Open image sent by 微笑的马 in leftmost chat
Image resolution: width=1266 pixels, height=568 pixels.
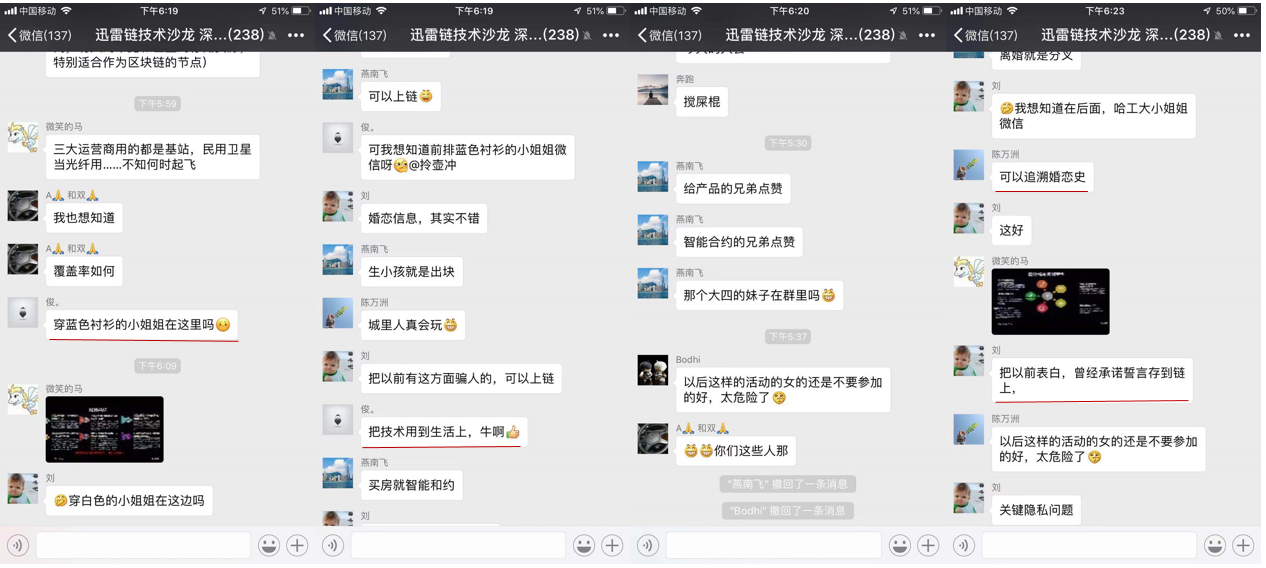click(104, 429)
